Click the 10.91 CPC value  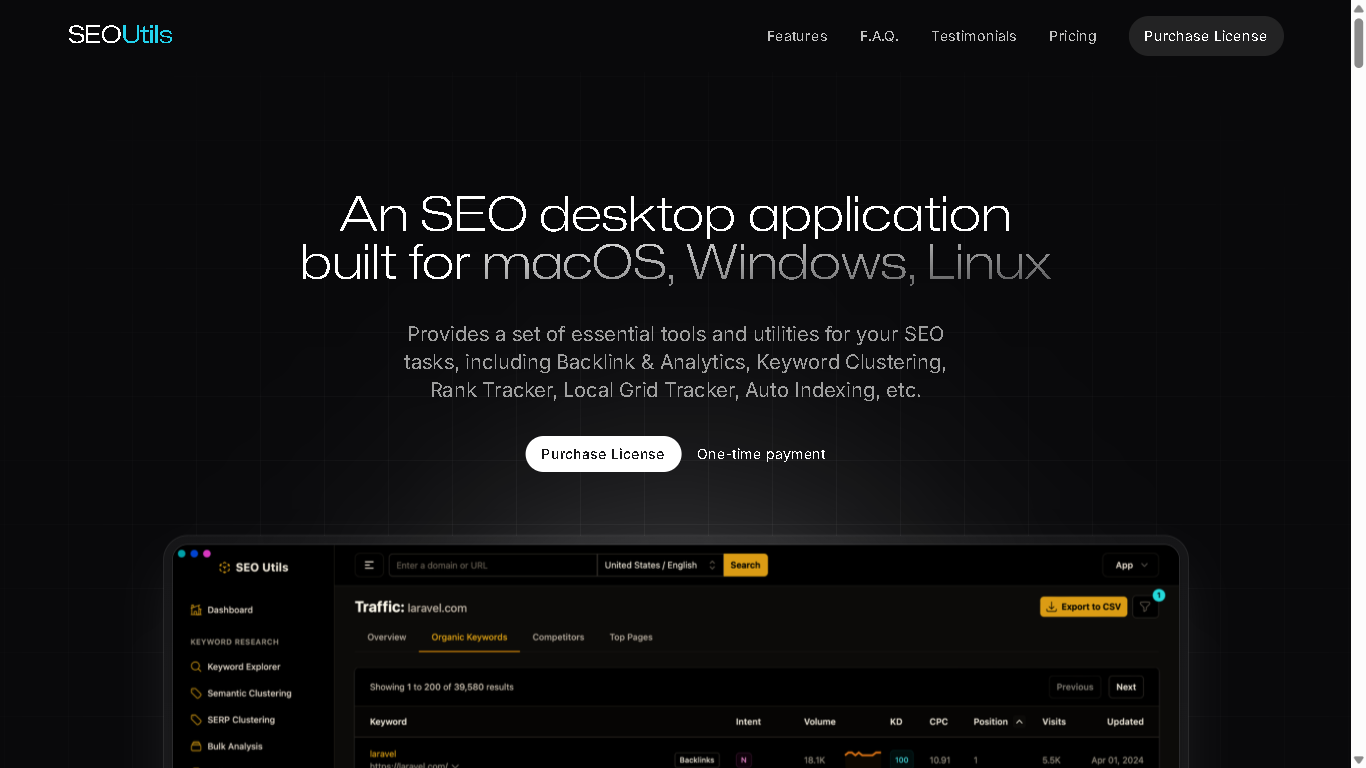pos(940,760)
